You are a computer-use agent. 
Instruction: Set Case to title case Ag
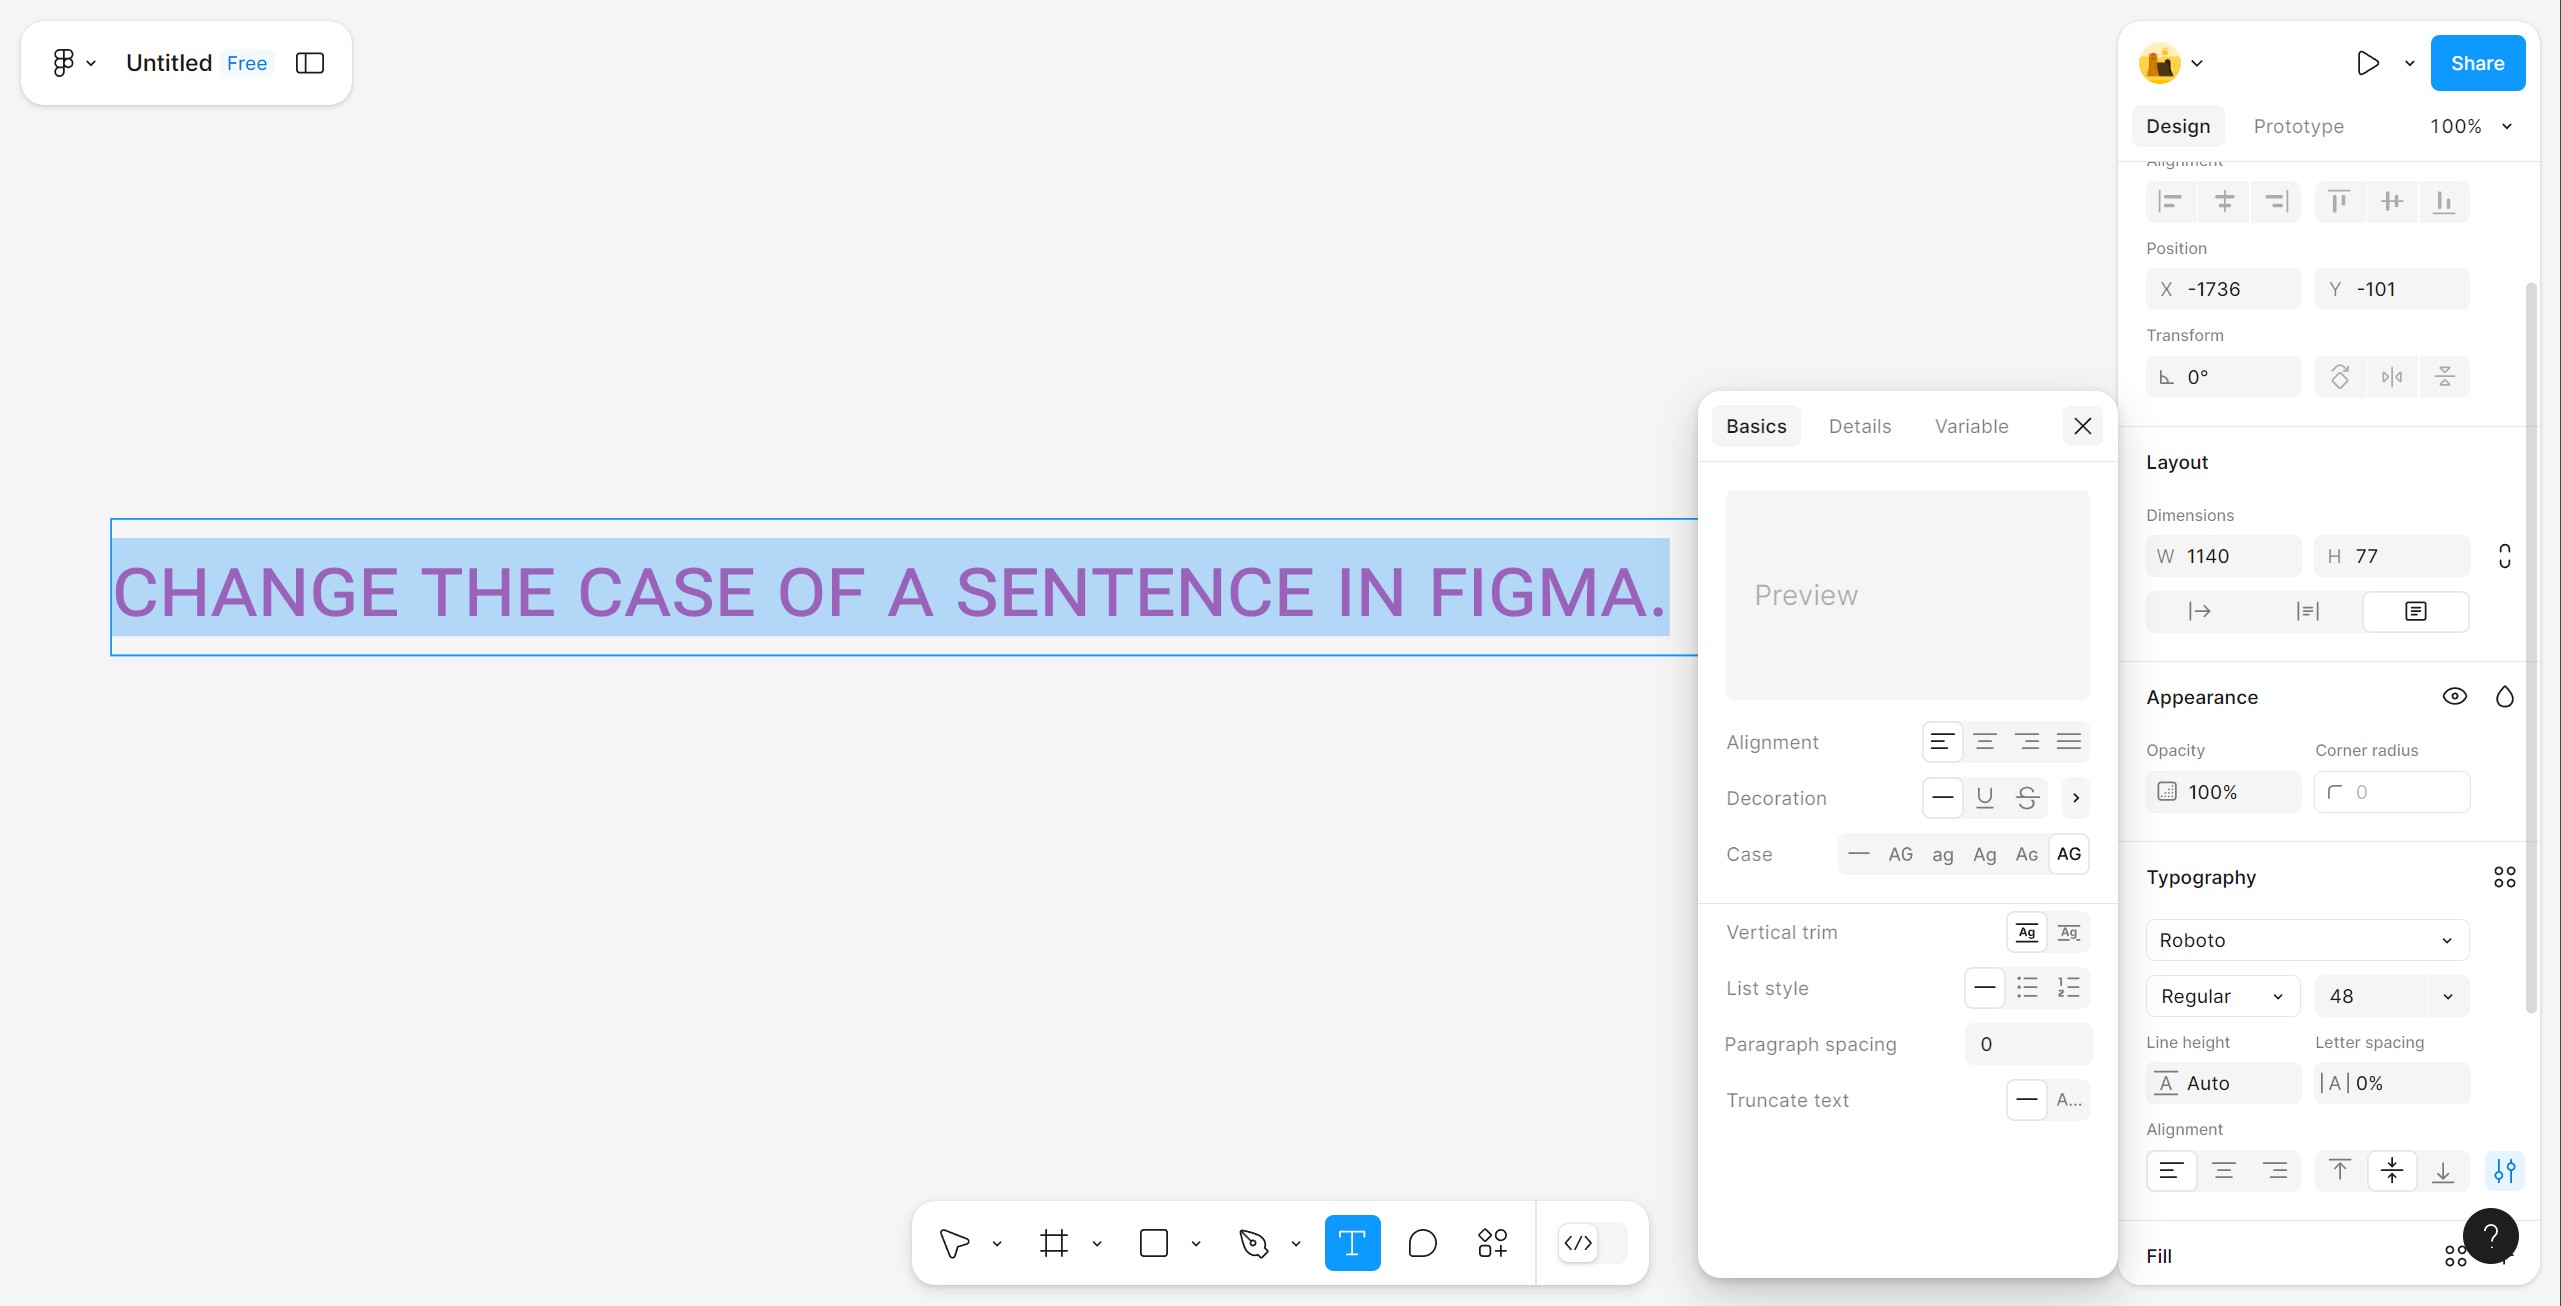[1985, 854]
